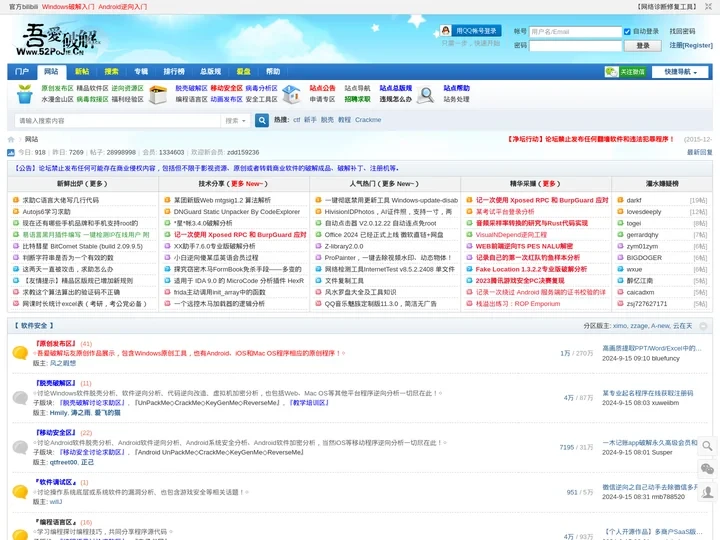Click the hot search term Crackme

(x=368, y=120)
